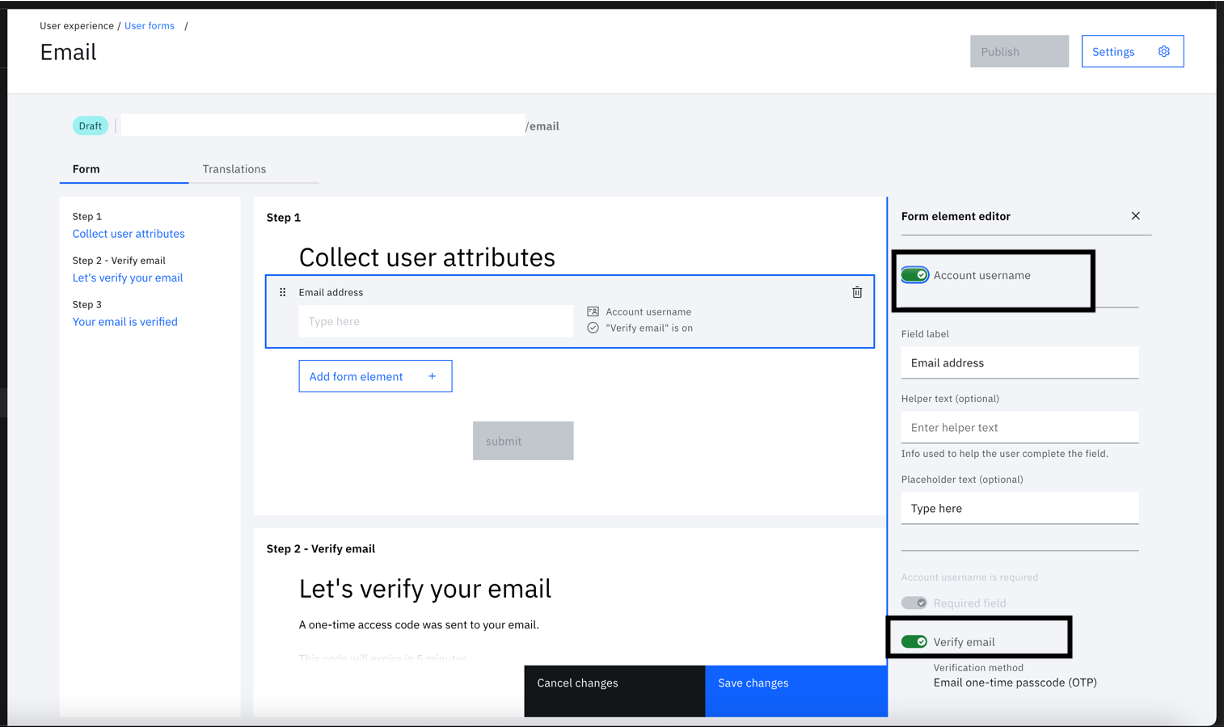This screenshot has height=728, width=1224.
Task: Click the Collect user attributes heading
Action: click(x=427, y=257)
